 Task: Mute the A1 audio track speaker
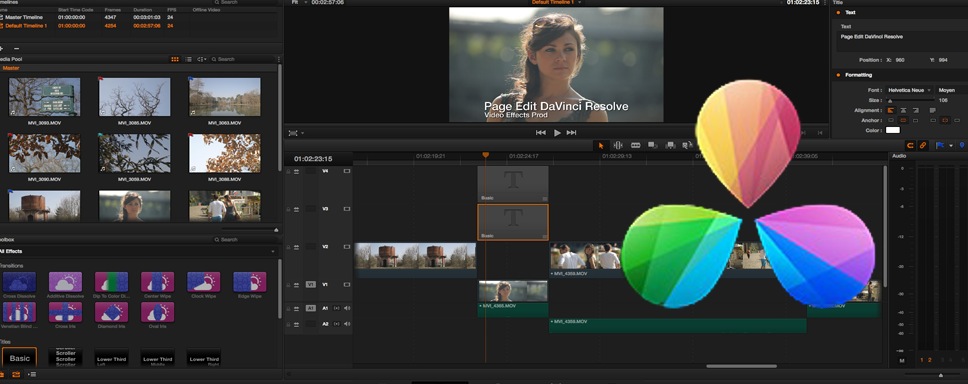pyautogui.click(x=346, y=308)
